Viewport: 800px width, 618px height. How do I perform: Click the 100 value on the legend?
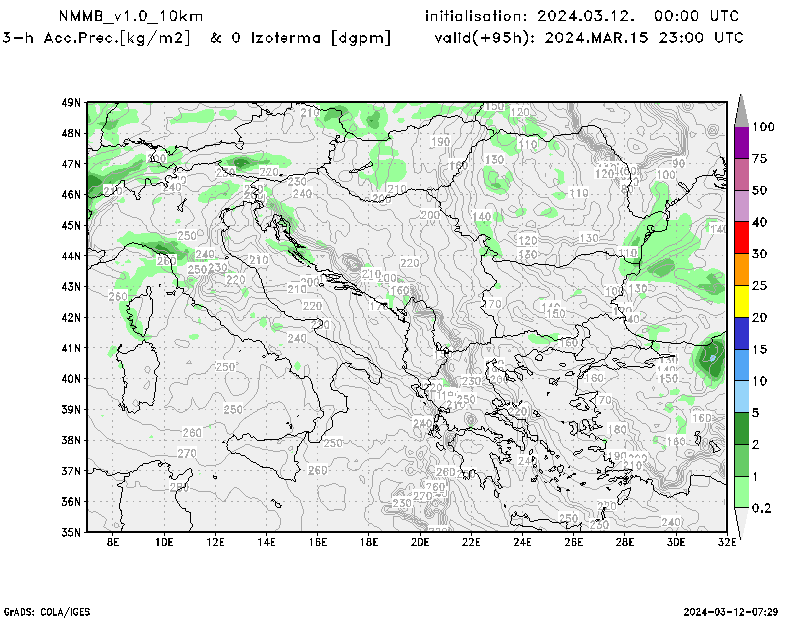(x=764, y=127)
